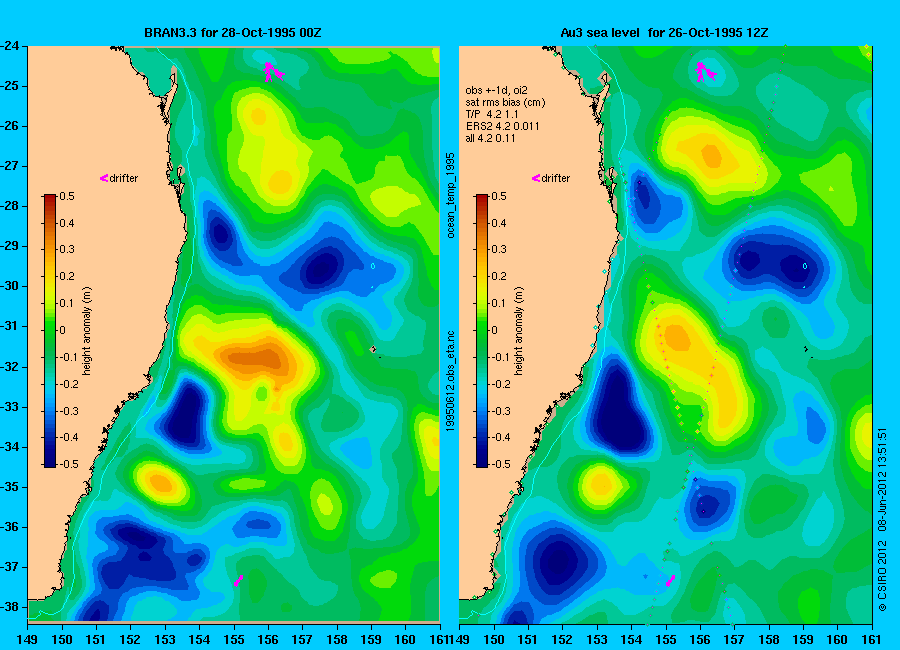Viewport: 900px width, 650px height.
Task: Click the title 'Au3 sea level for 26-Oct-1995 12Z'
Action: 664,33
